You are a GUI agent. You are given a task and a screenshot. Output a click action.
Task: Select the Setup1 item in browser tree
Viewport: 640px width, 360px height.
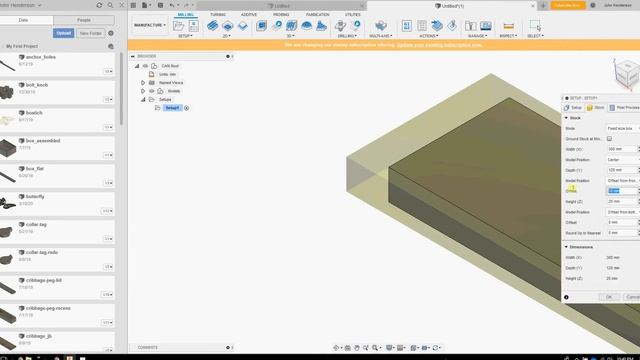172,108
